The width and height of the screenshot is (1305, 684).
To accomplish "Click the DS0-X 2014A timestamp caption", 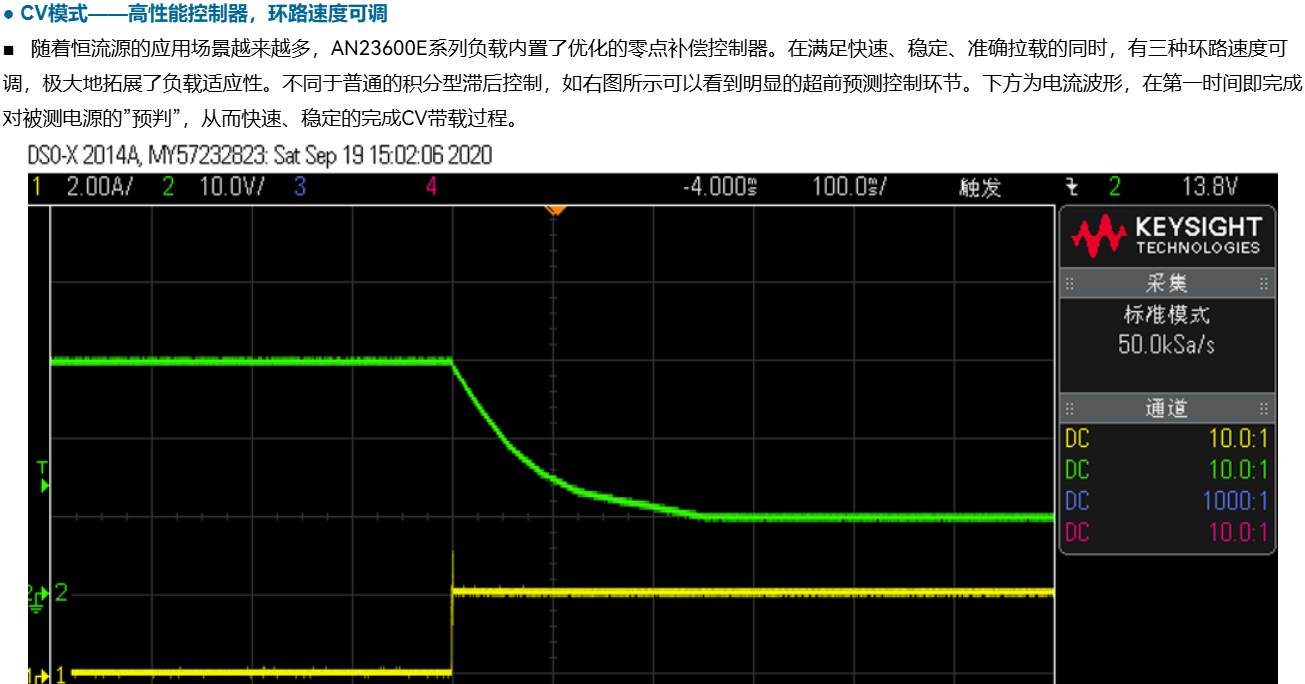I will coord(261,156).
